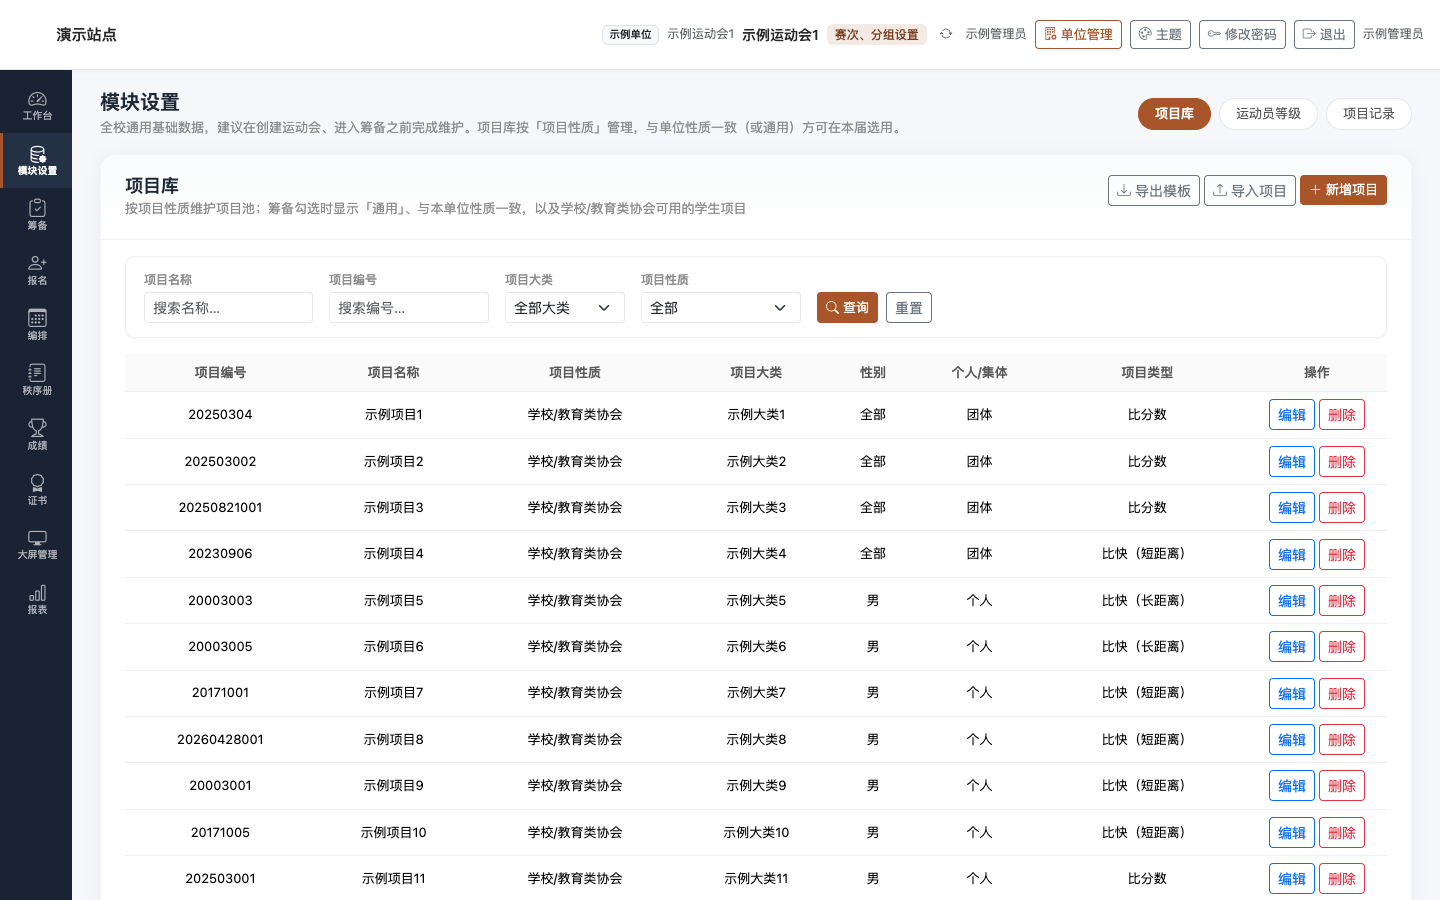The height and width of the screenshot is (900, 1440).
Task: Edit row 示例项目9
Action: (1292, 786)
